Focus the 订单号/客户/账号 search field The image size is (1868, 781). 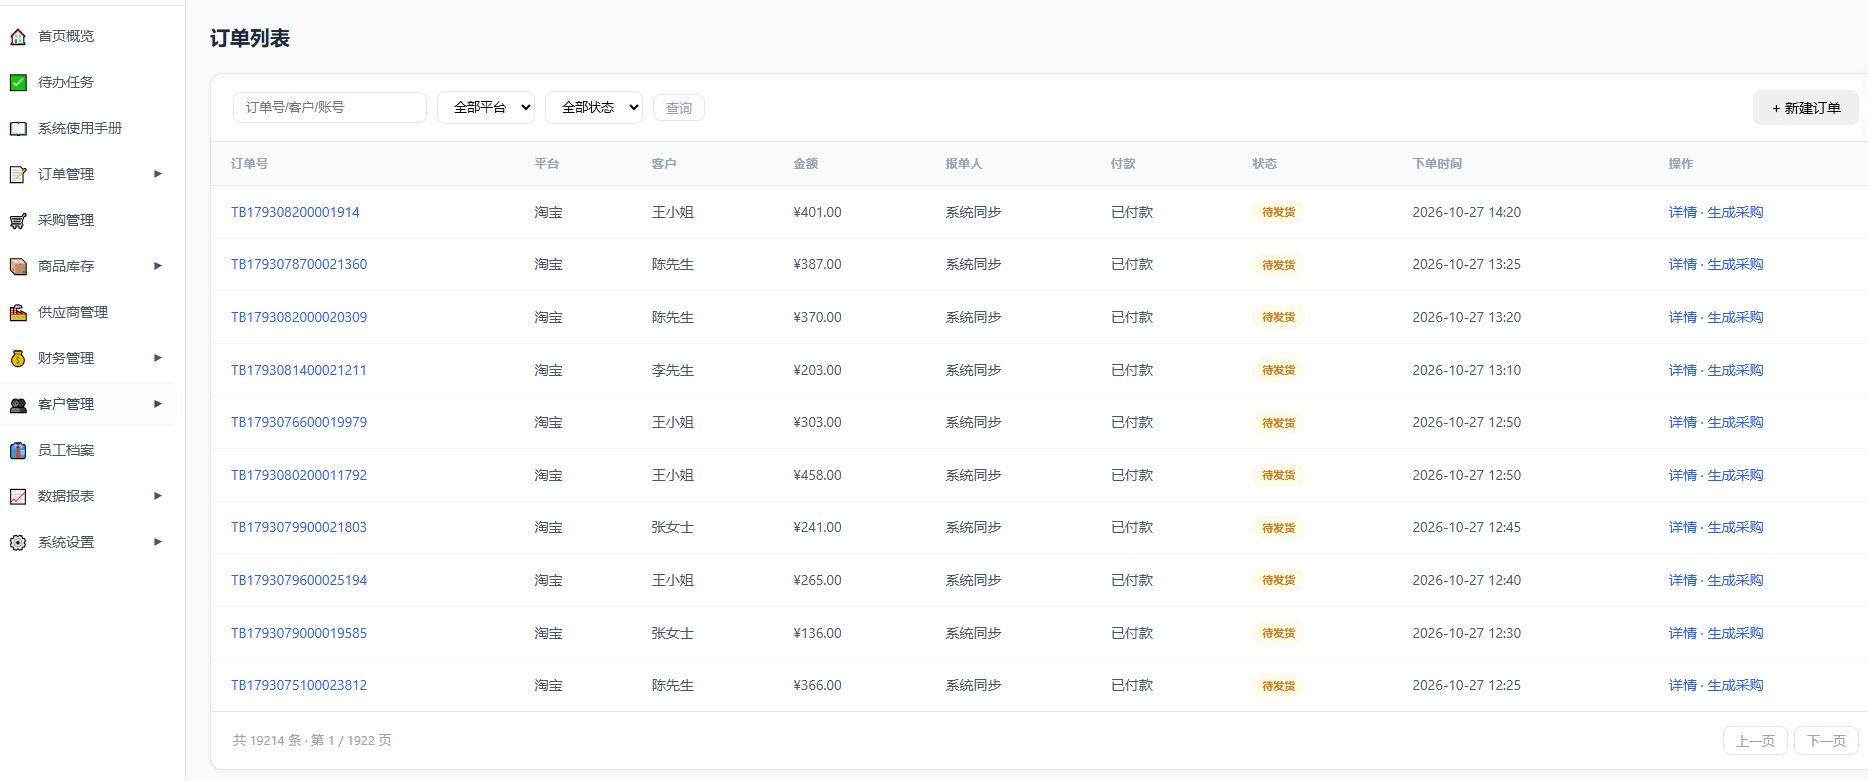(x=330, y=107)
